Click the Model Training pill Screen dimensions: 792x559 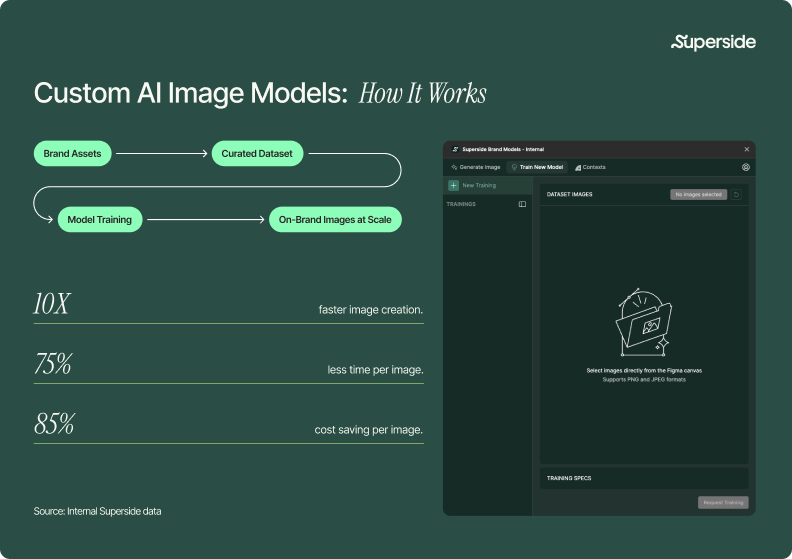point(100,220)
